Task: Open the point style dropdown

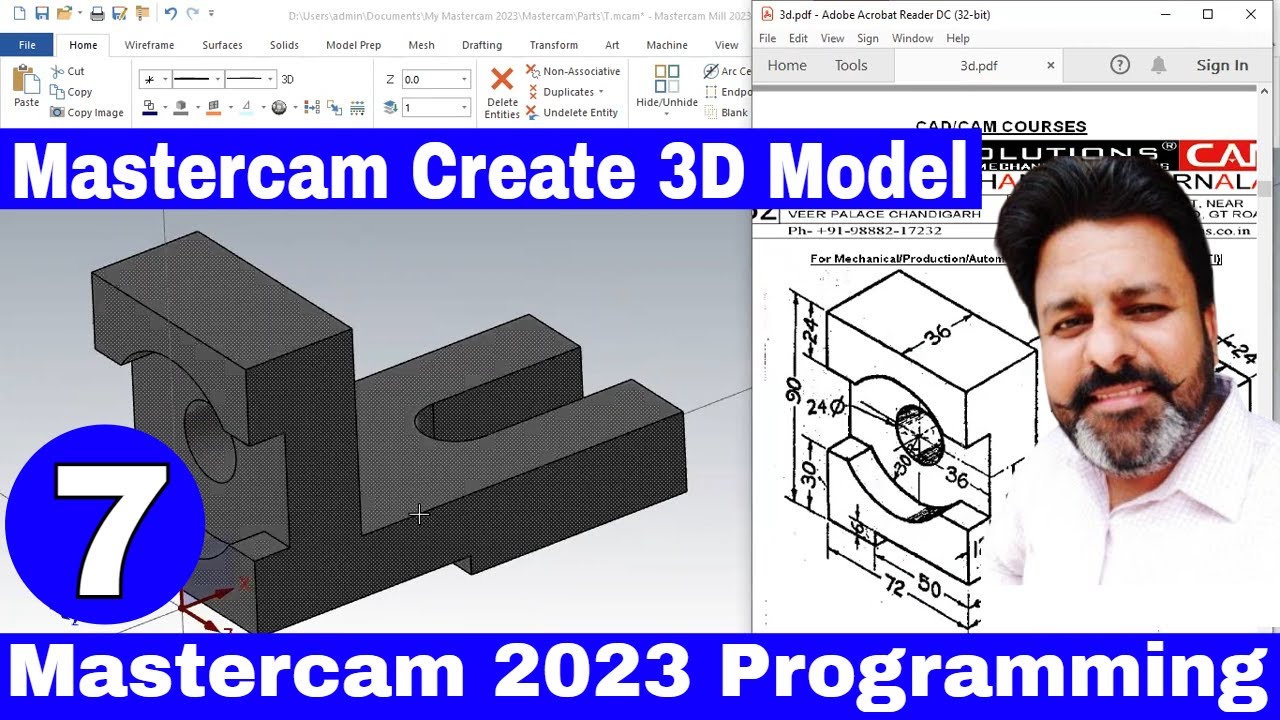Action: (165, 79)
